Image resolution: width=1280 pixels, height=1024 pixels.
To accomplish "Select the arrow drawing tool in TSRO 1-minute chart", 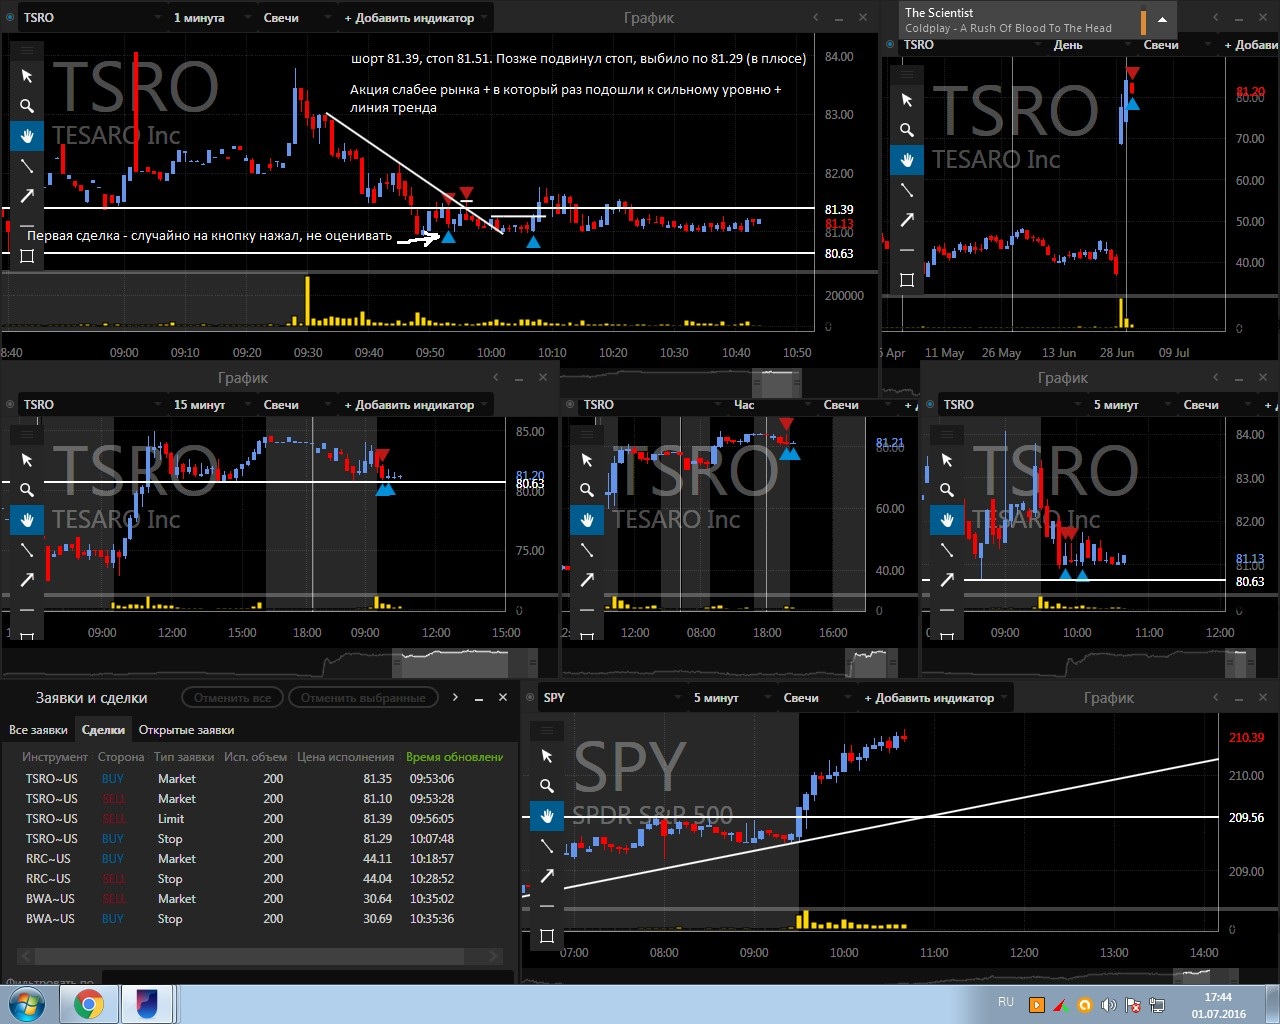I will coord(27,196).
